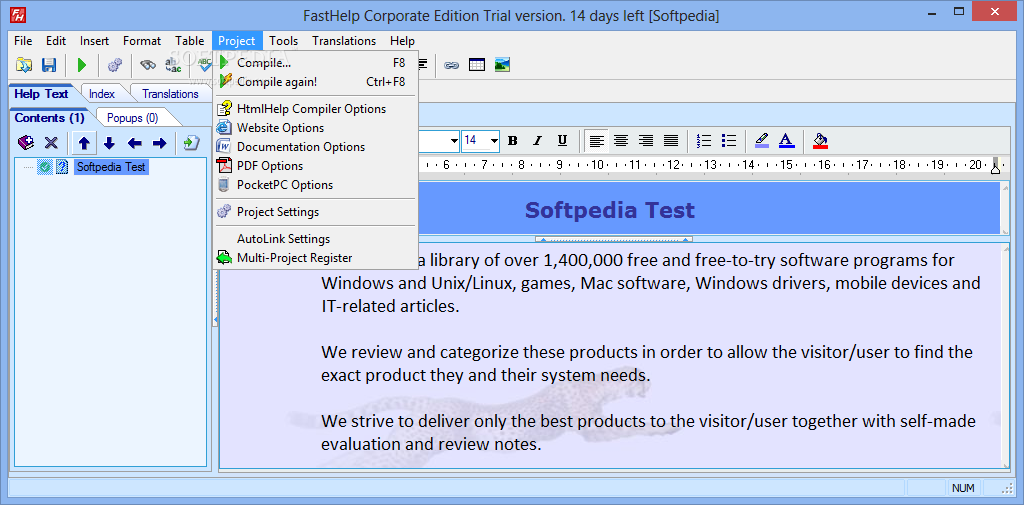The width and height of the screenshot is (1024, 505).
Task: Close the open Project menu
Action: (237, 41)
